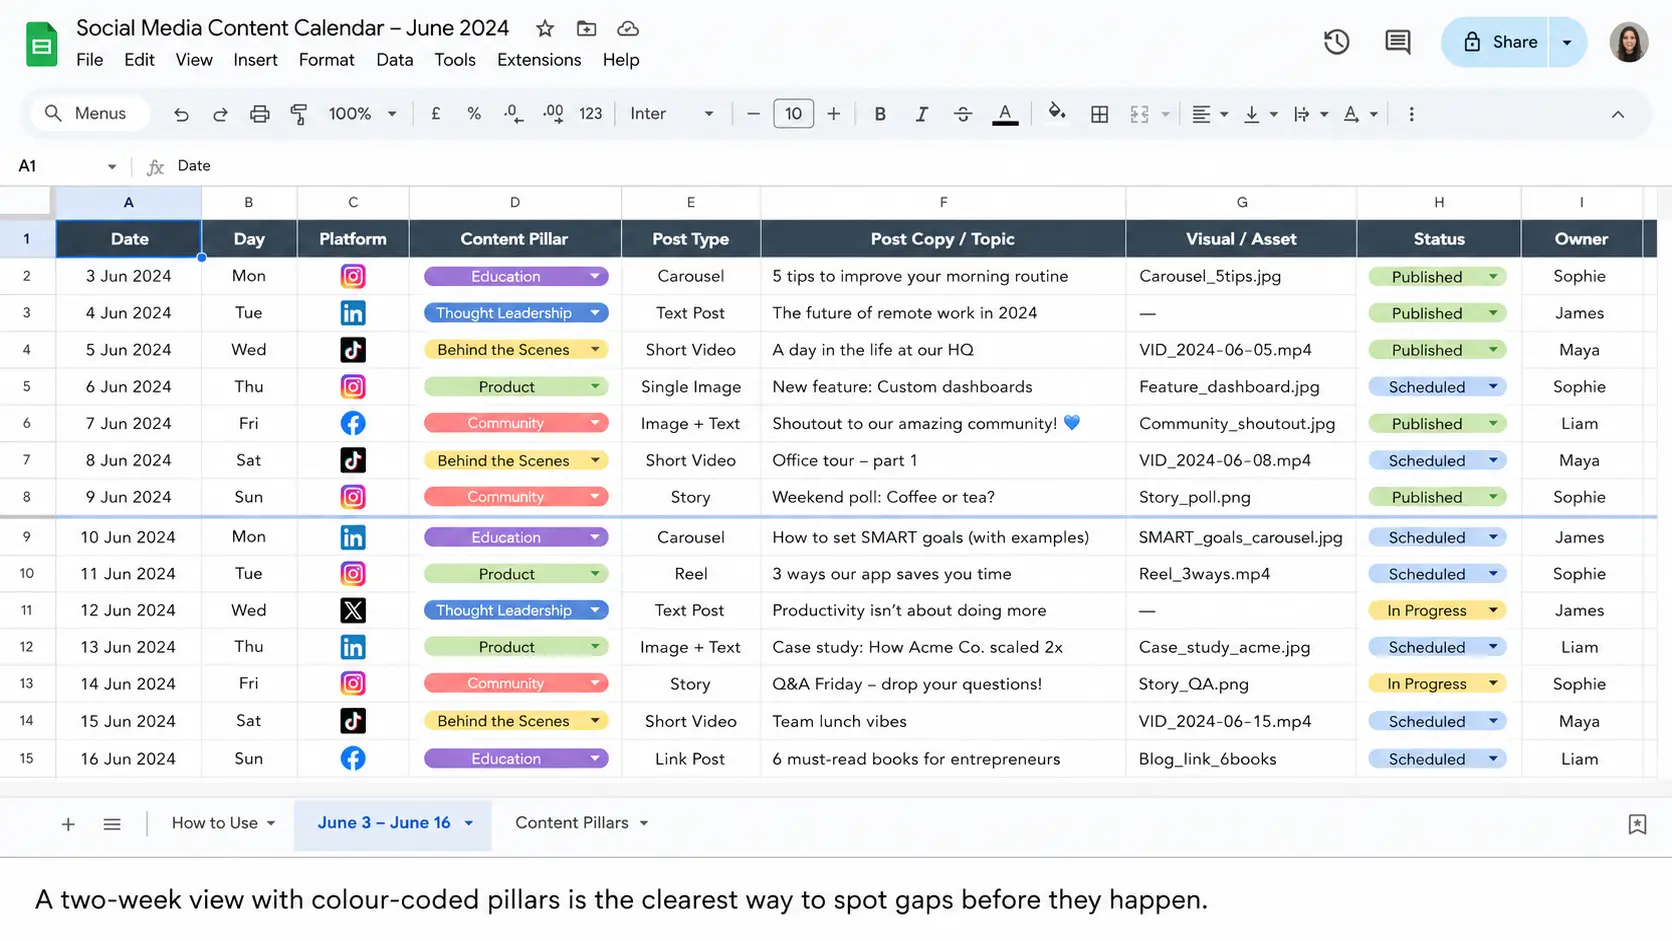
Task: Open text rotation options
Action: tap(1360, 114)
